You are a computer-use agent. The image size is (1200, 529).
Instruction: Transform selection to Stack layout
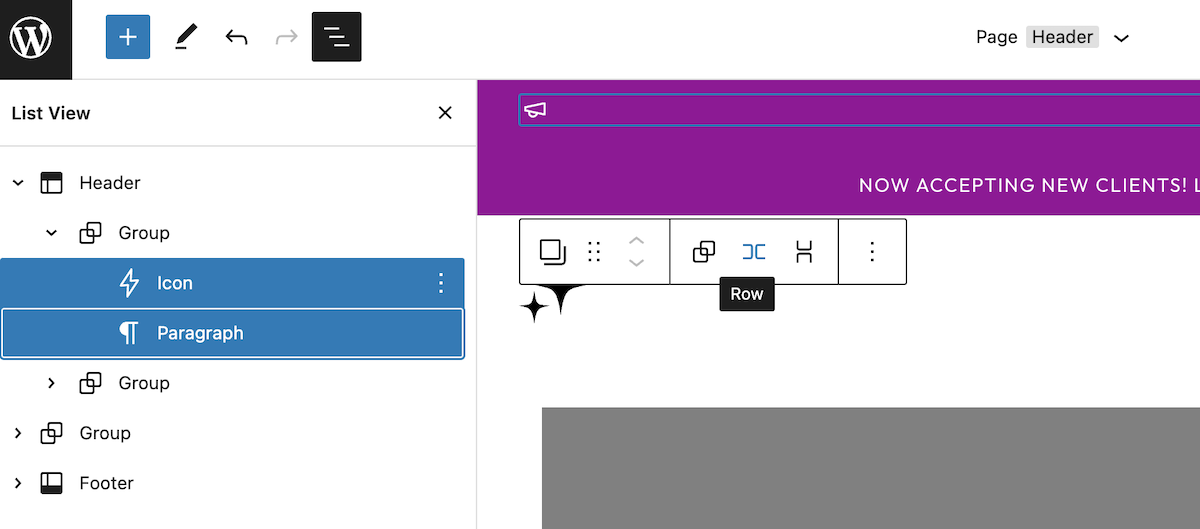click(x=804, y=252)
